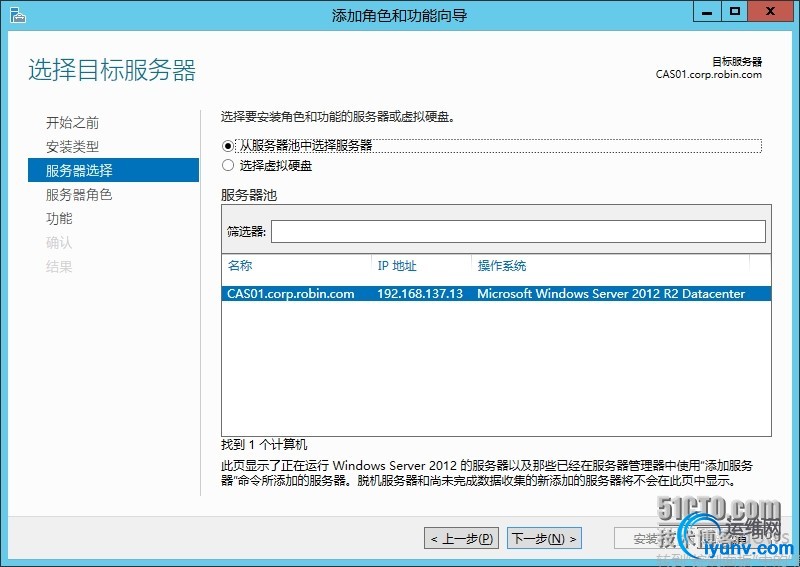Click the Windows Server 2012 R2 Datacenter cell
This screenshot has width=800, height=567.
pos(611,293)
